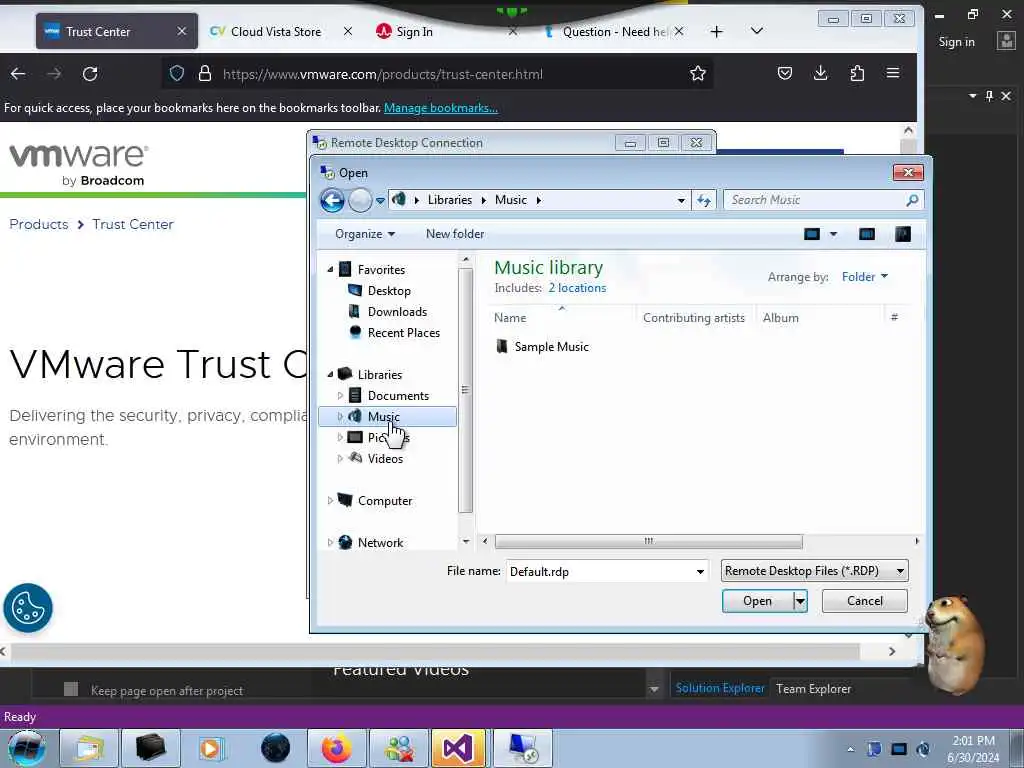Open the file type Remote Desktop Files dropdown
This screenshot has width=1024, height=768.
point(814,571)
